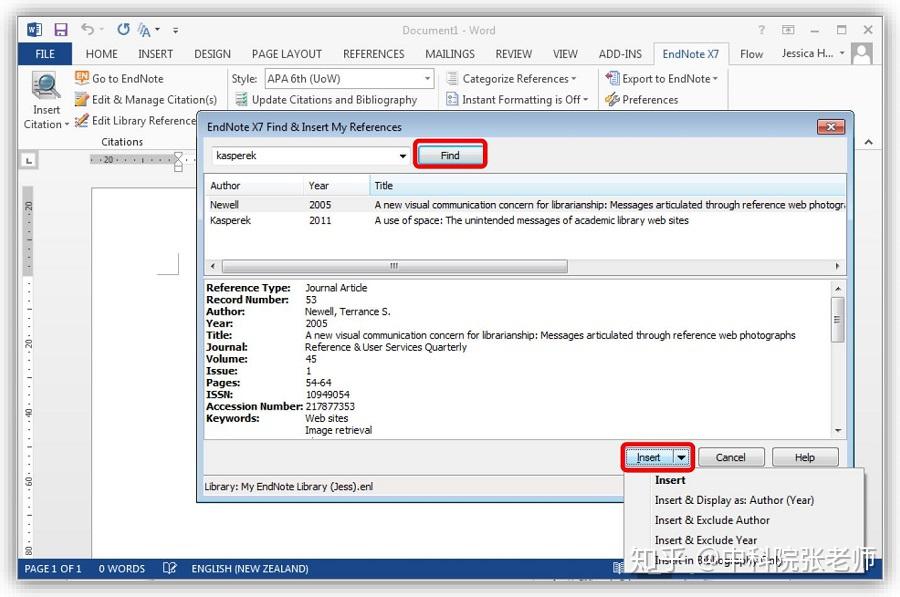Click the Undo arrow icon
900x597 pixels.
click(x=87, y=29)
